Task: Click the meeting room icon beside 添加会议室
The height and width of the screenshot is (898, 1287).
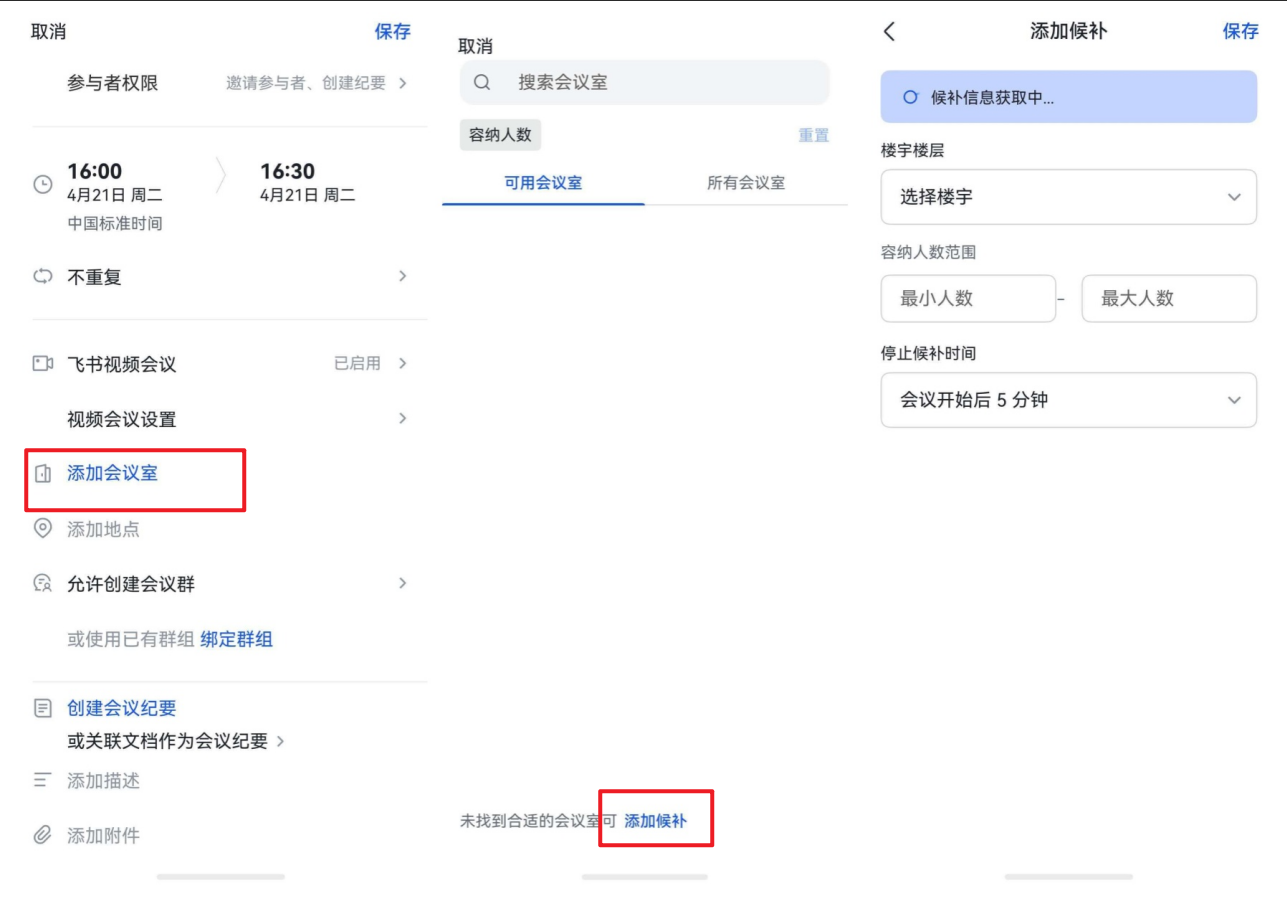Action: click(43, 473)
